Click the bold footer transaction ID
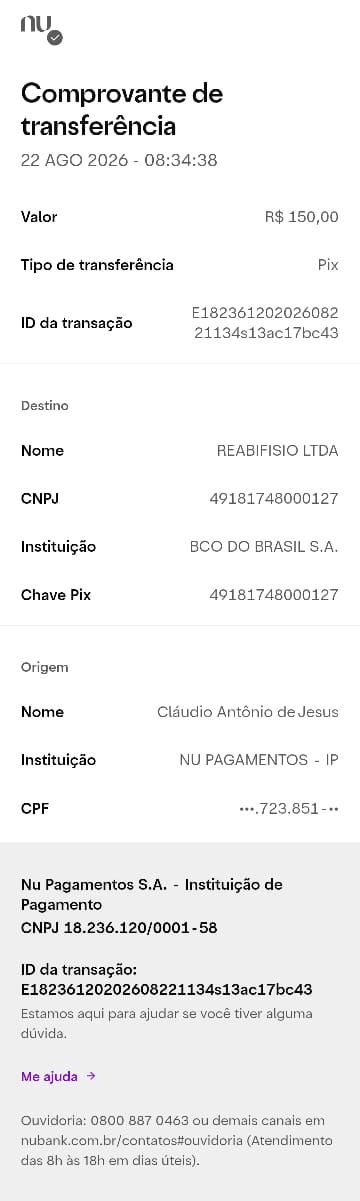 point(167,990)
